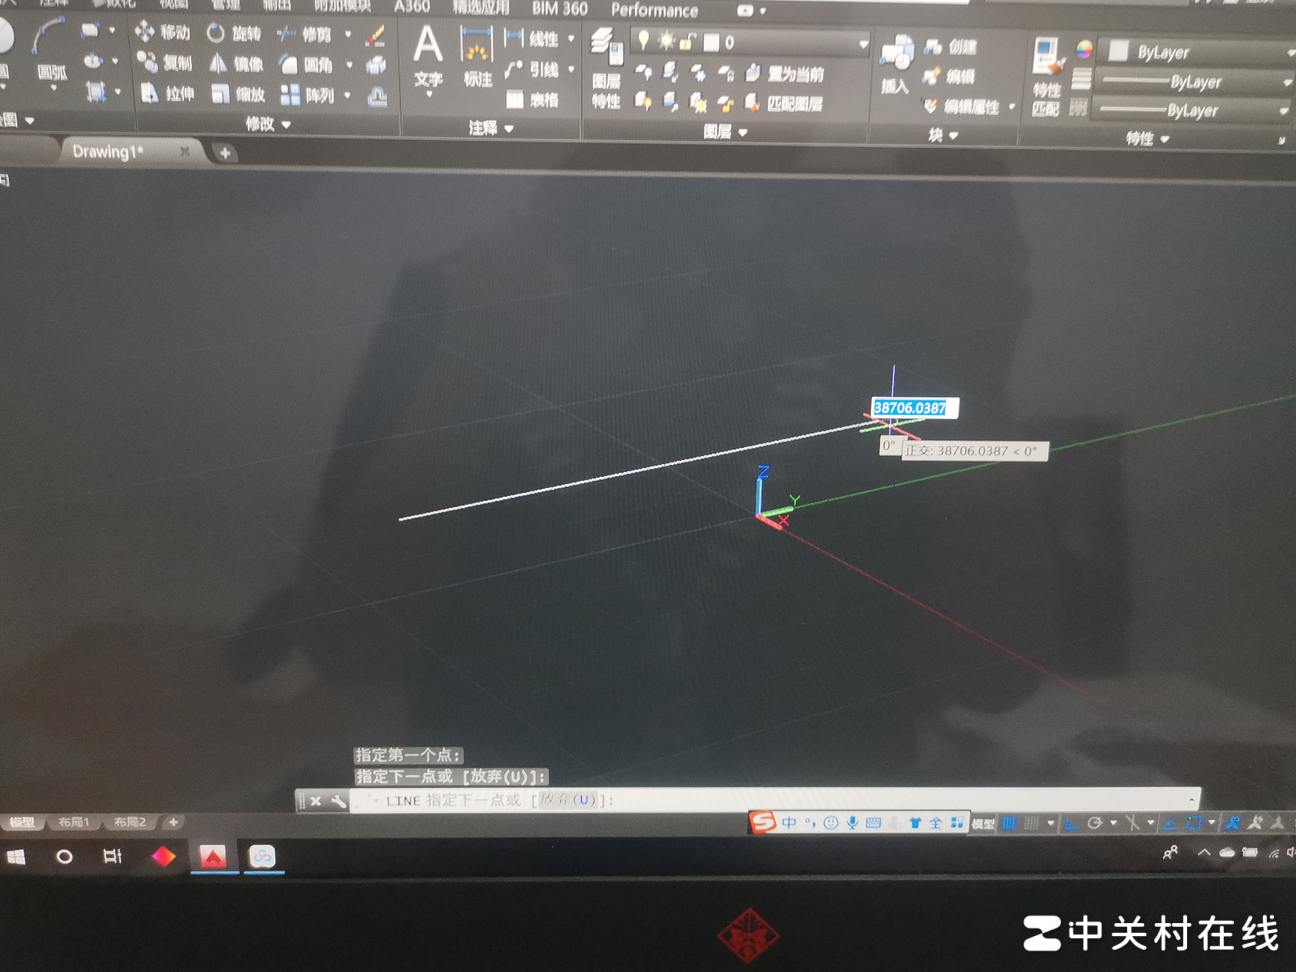Click the 放弃(U) option in command line

point(570,800)
